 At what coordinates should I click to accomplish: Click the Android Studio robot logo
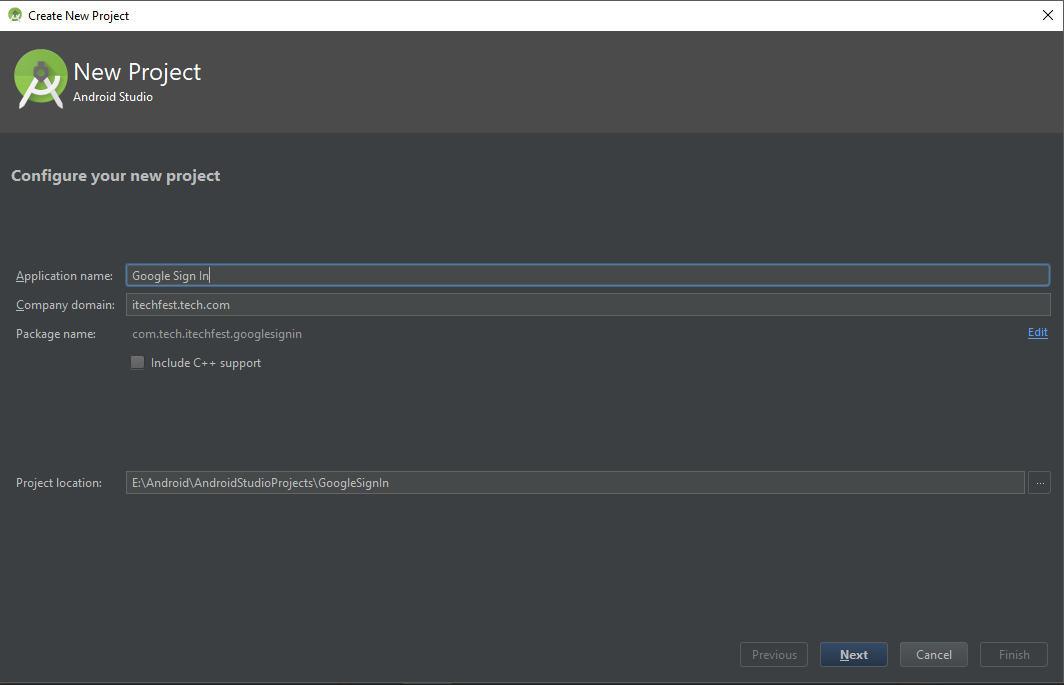[40, 78]
